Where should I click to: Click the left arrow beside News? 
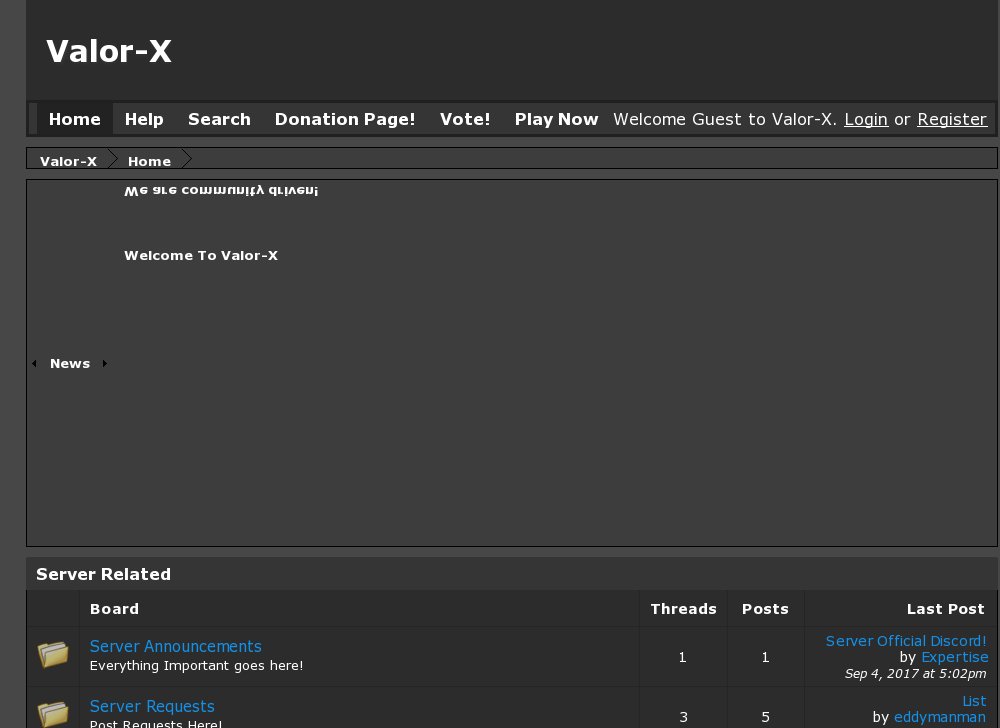[34, 364]
